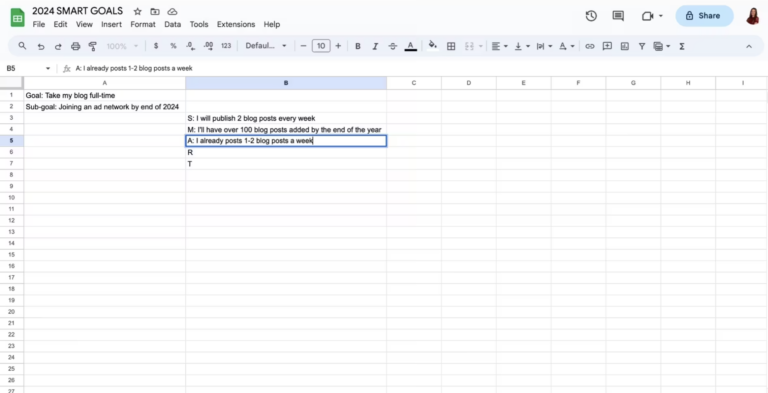Screen dimensions: 768x393
Task: Click the font size field
Action: 321,46
